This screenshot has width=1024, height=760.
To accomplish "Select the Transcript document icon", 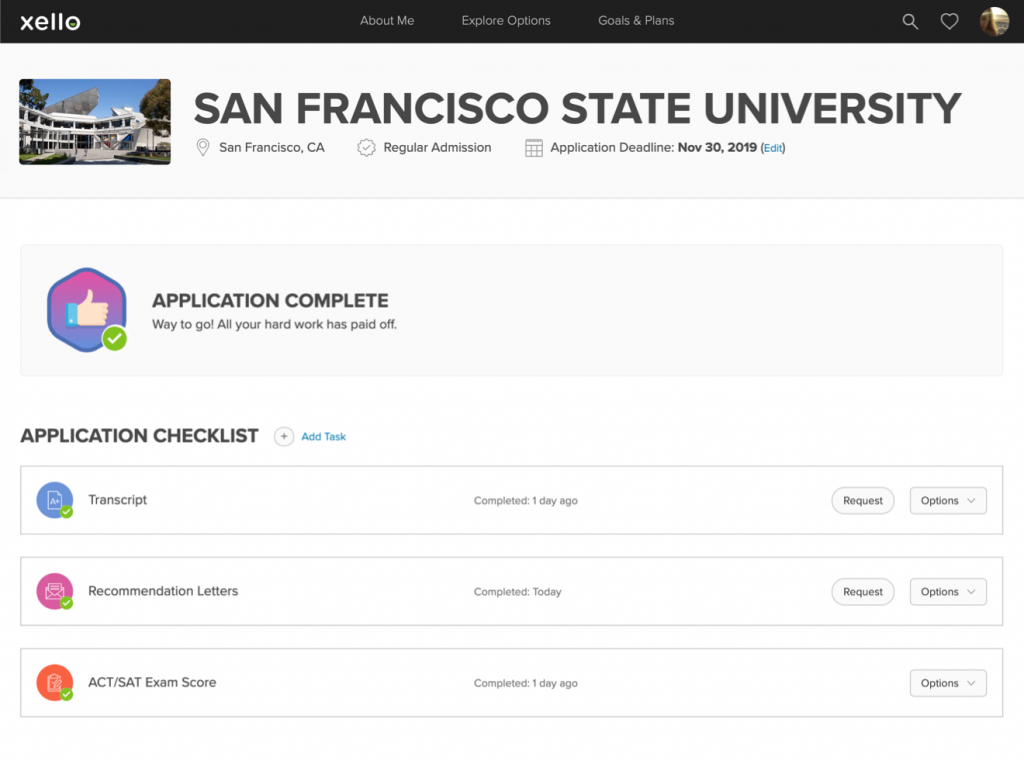I will pos(54,500).
